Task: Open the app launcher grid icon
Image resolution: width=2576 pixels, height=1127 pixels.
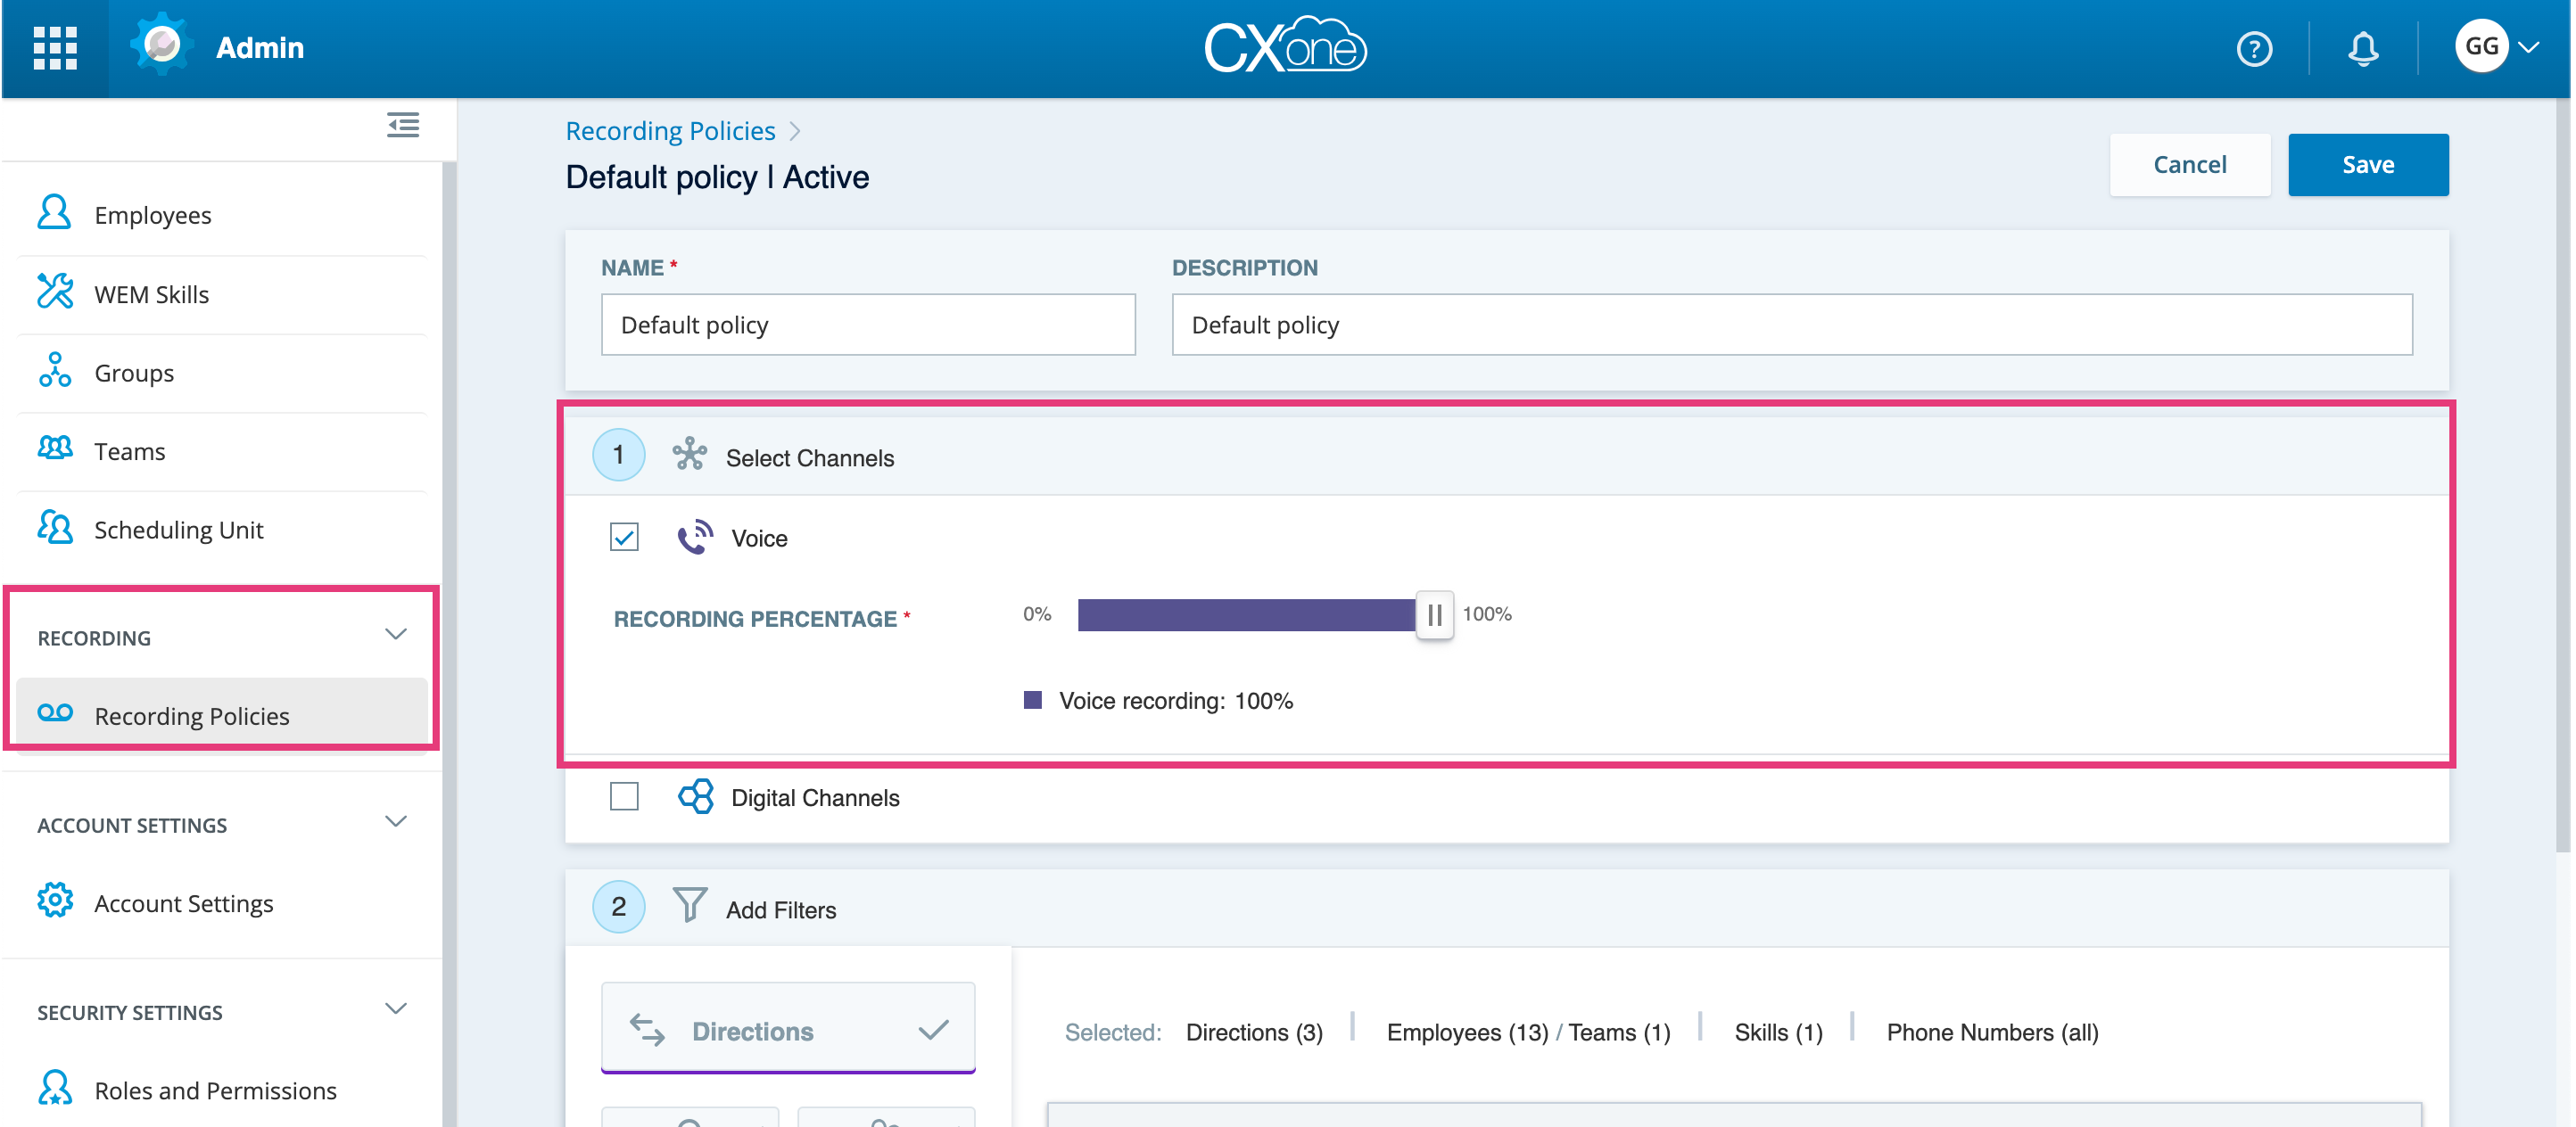Action: pyautogui.click(x=55, y=48)
